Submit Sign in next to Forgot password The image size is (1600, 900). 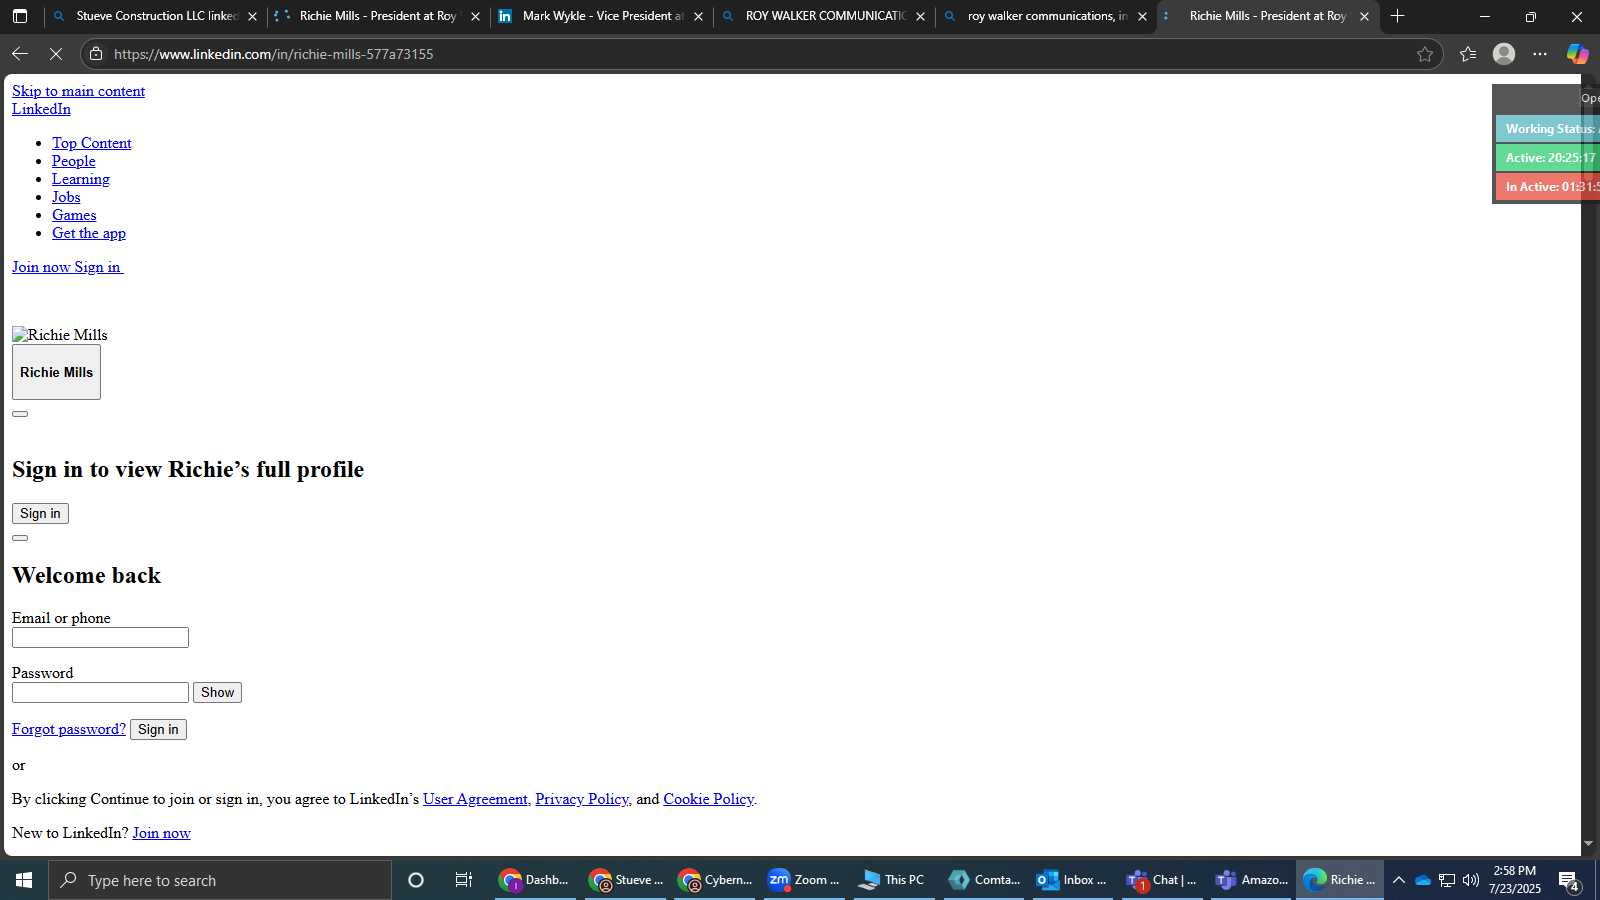tap(158, 729)
